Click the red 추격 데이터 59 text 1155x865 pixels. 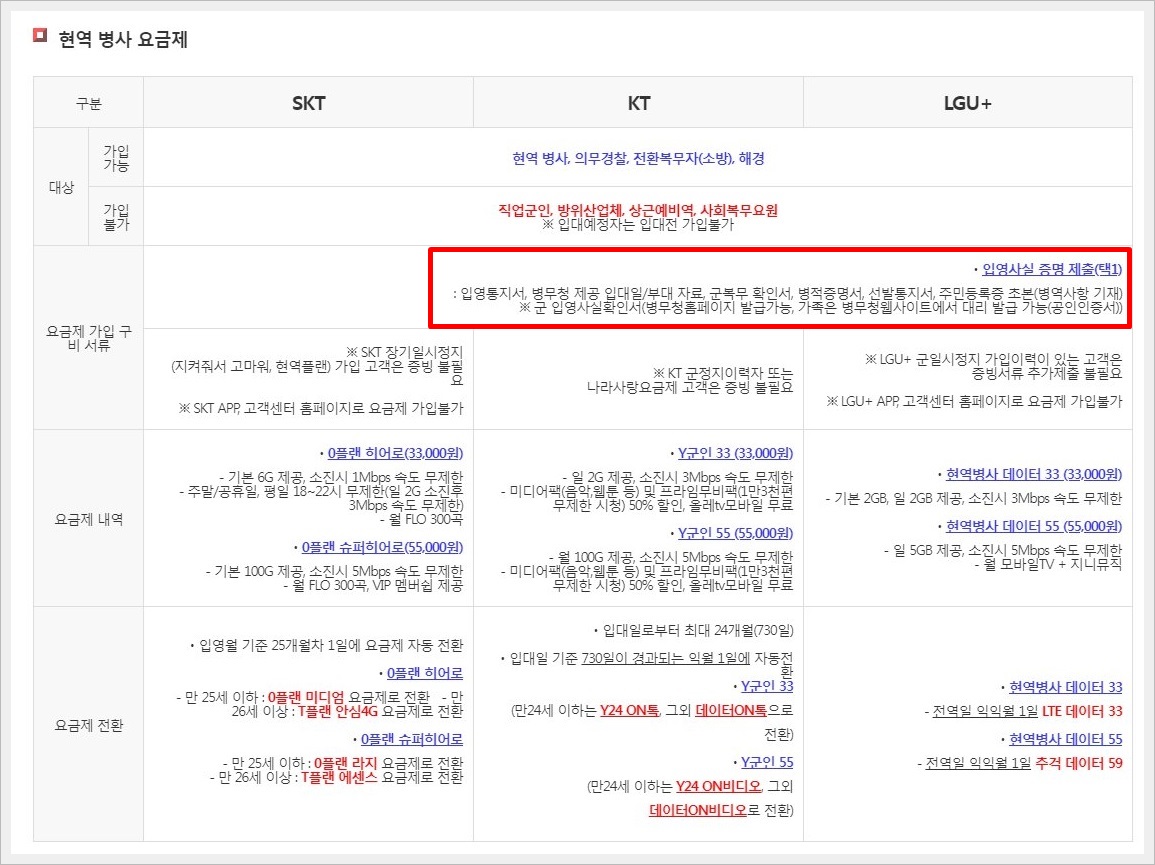(1079, 763)
